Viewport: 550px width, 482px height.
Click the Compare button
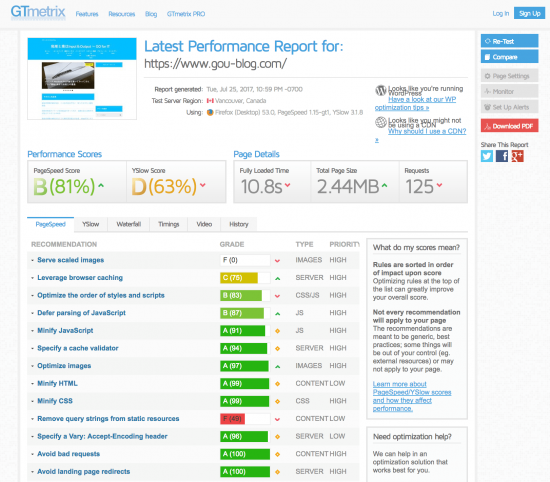509,56
